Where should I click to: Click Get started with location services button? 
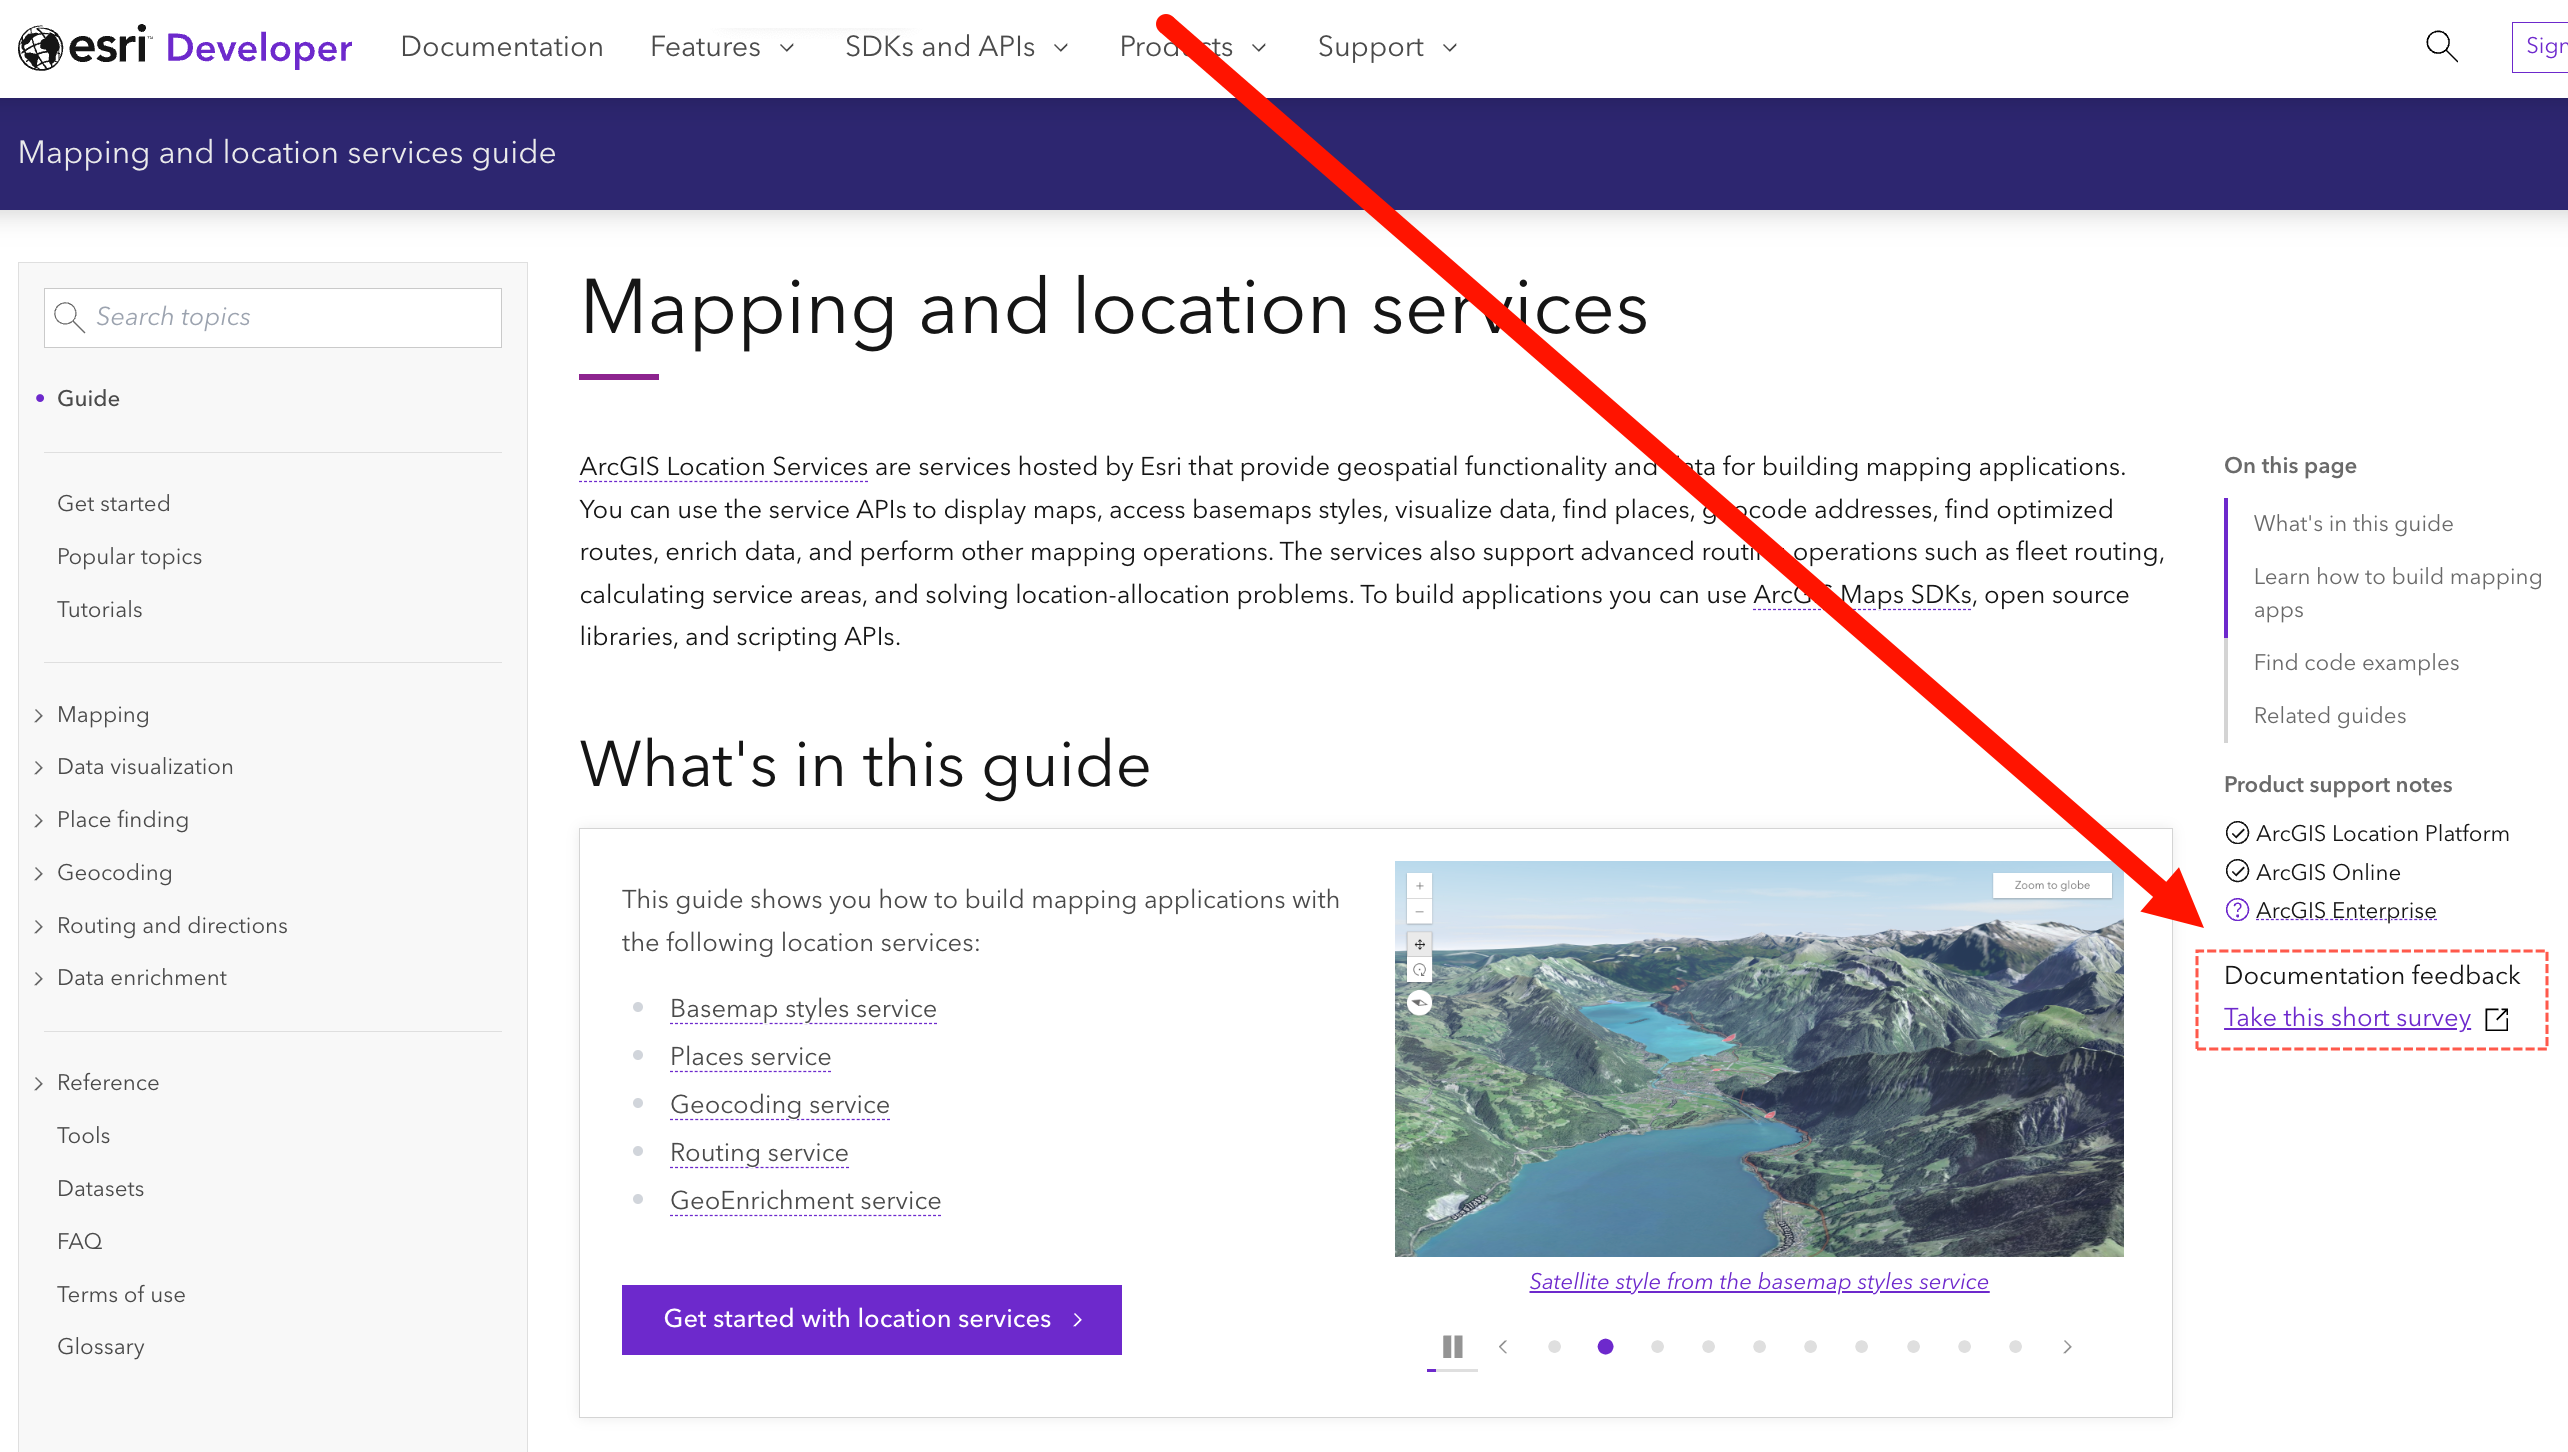[871, 1319]
